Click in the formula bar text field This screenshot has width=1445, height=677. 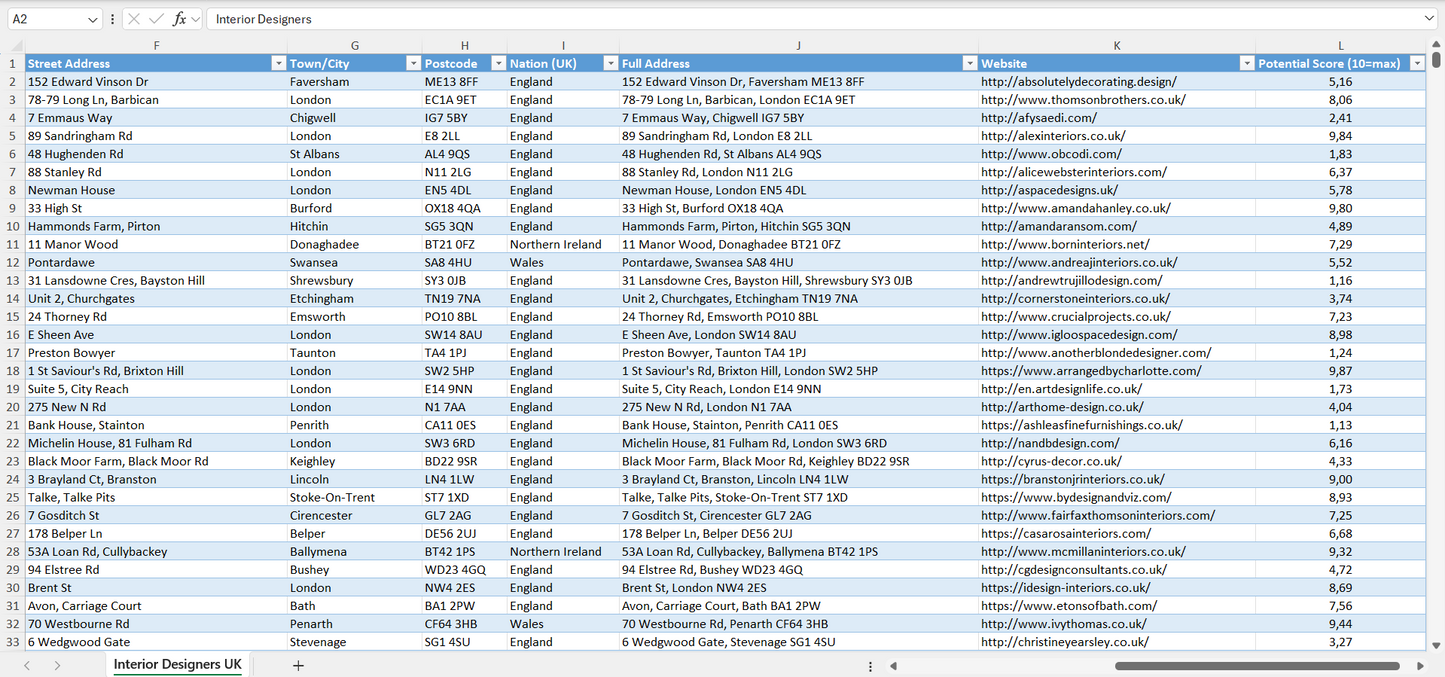800,19
